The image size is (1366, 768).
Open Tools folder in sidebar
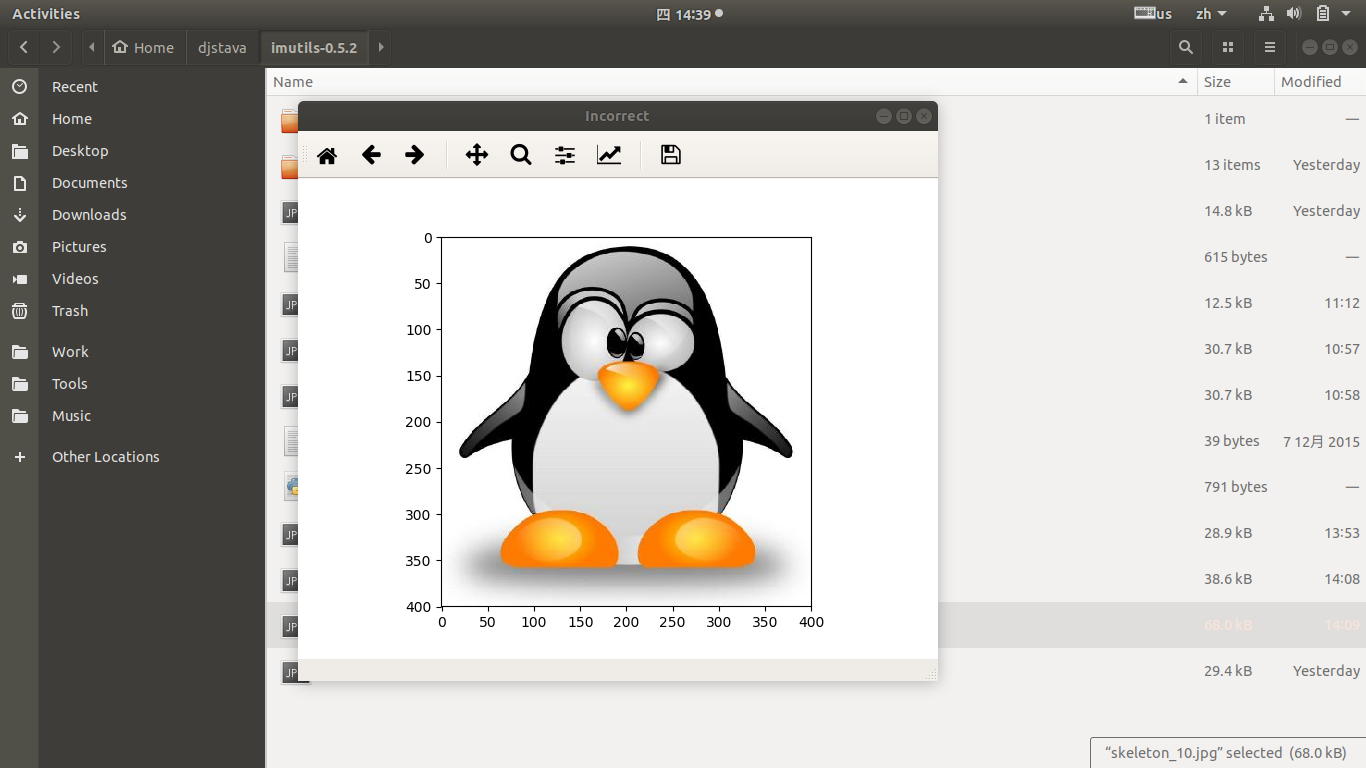click(70, 384)
